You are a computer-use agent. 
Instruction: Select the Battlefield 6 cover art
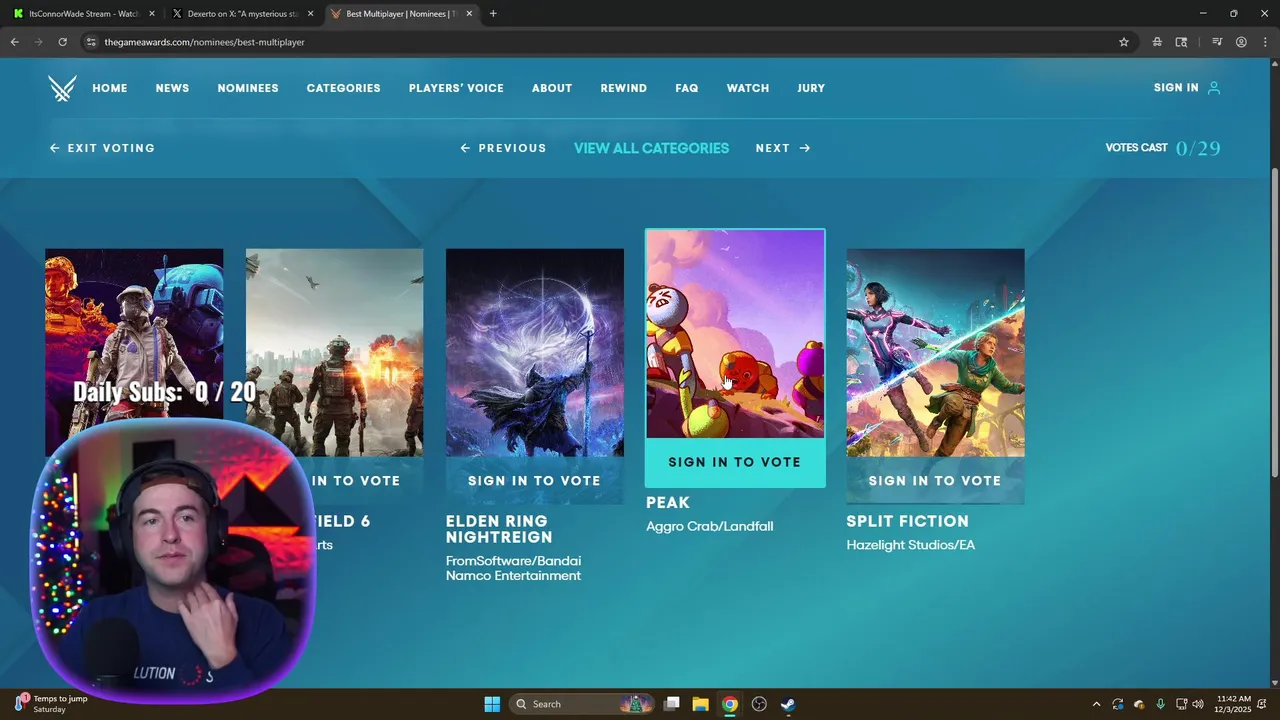334,353
